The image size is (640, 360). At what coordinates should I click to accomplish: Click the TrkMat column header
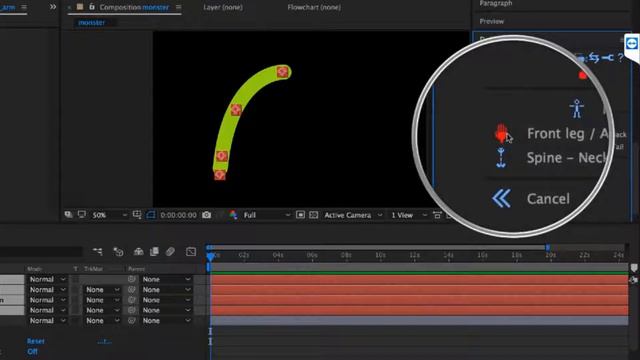click(93, 269)
